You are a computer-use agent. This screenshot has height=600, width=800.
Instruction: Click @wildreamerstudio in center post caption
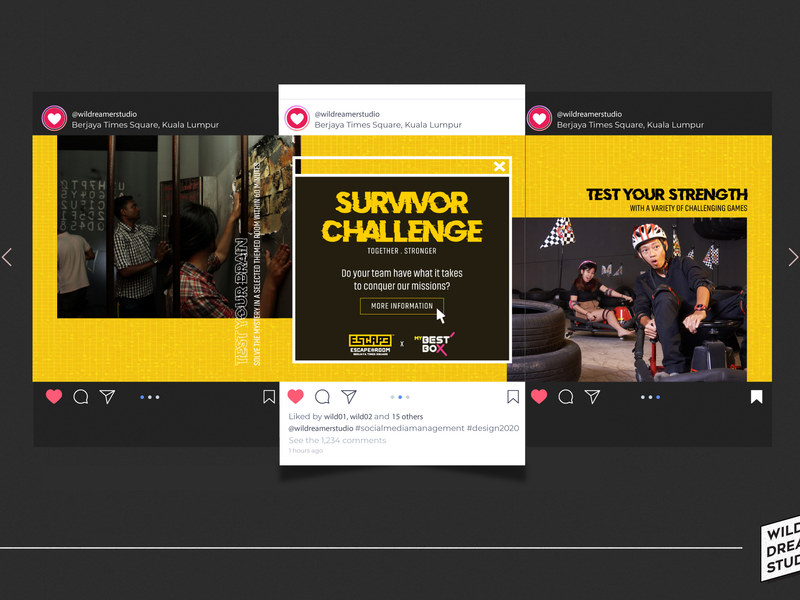(320, 428)
